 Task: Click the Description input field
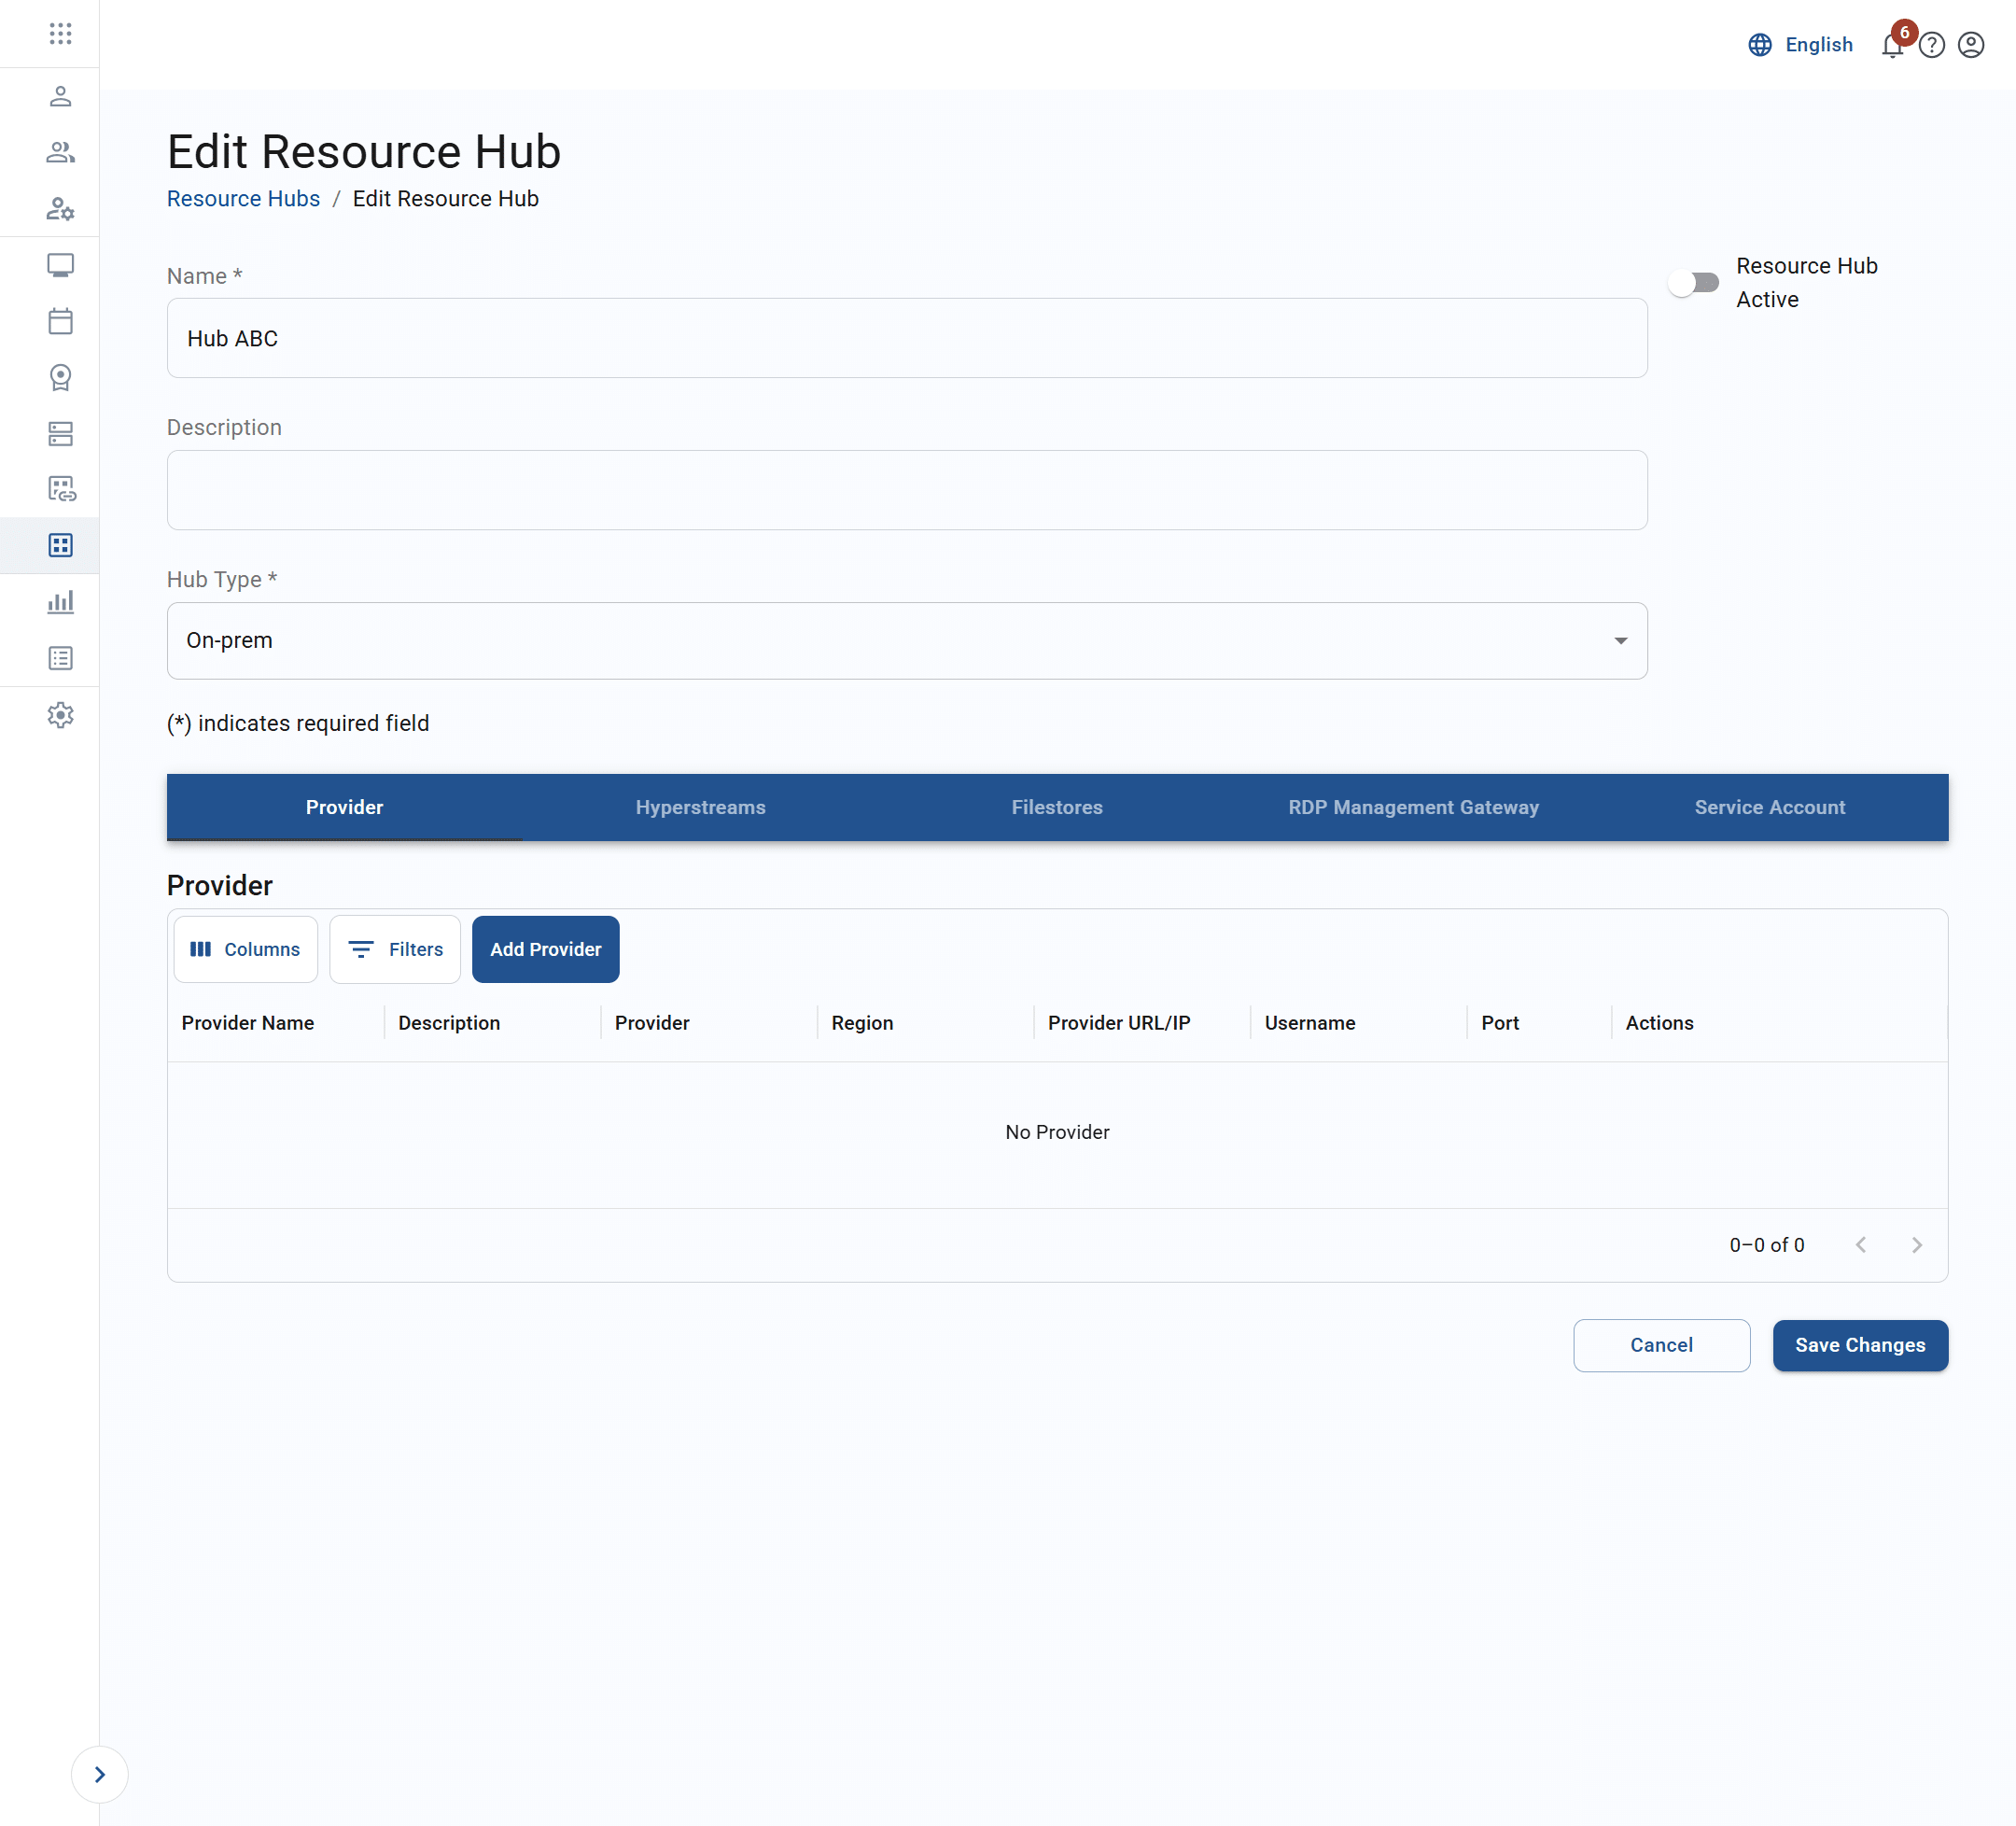[906, 490]
